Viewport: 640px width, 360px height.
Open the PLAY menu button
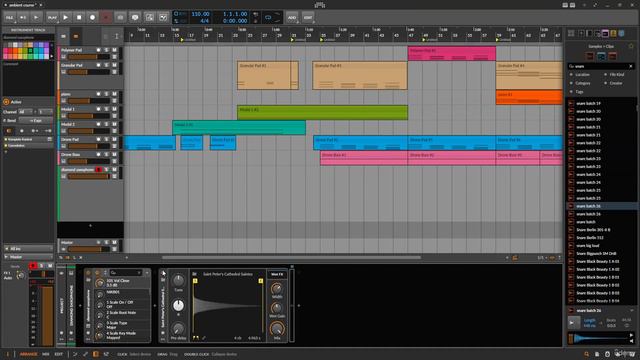pos(52,18)
